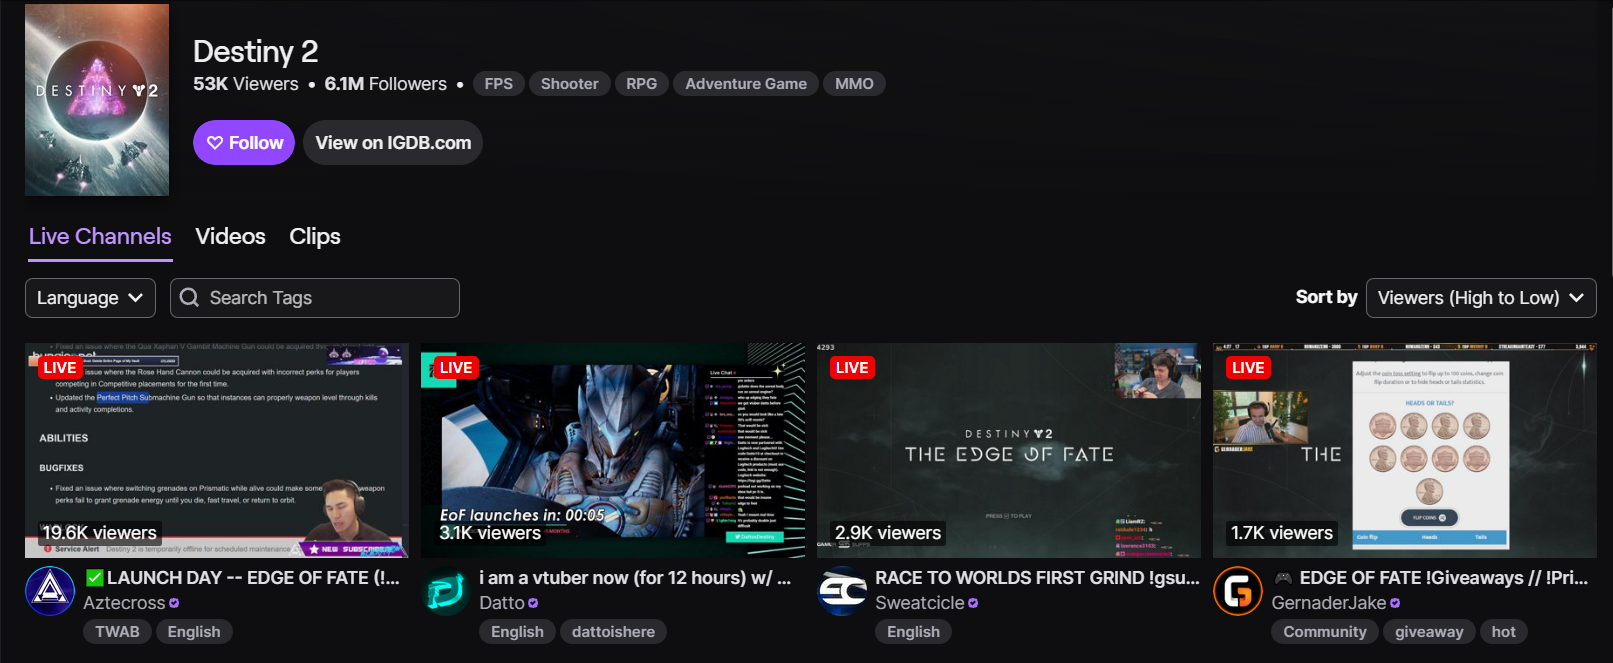Select English tag under Datto
The height and width of the screenshot is (663, 1613).
[517, 632]
